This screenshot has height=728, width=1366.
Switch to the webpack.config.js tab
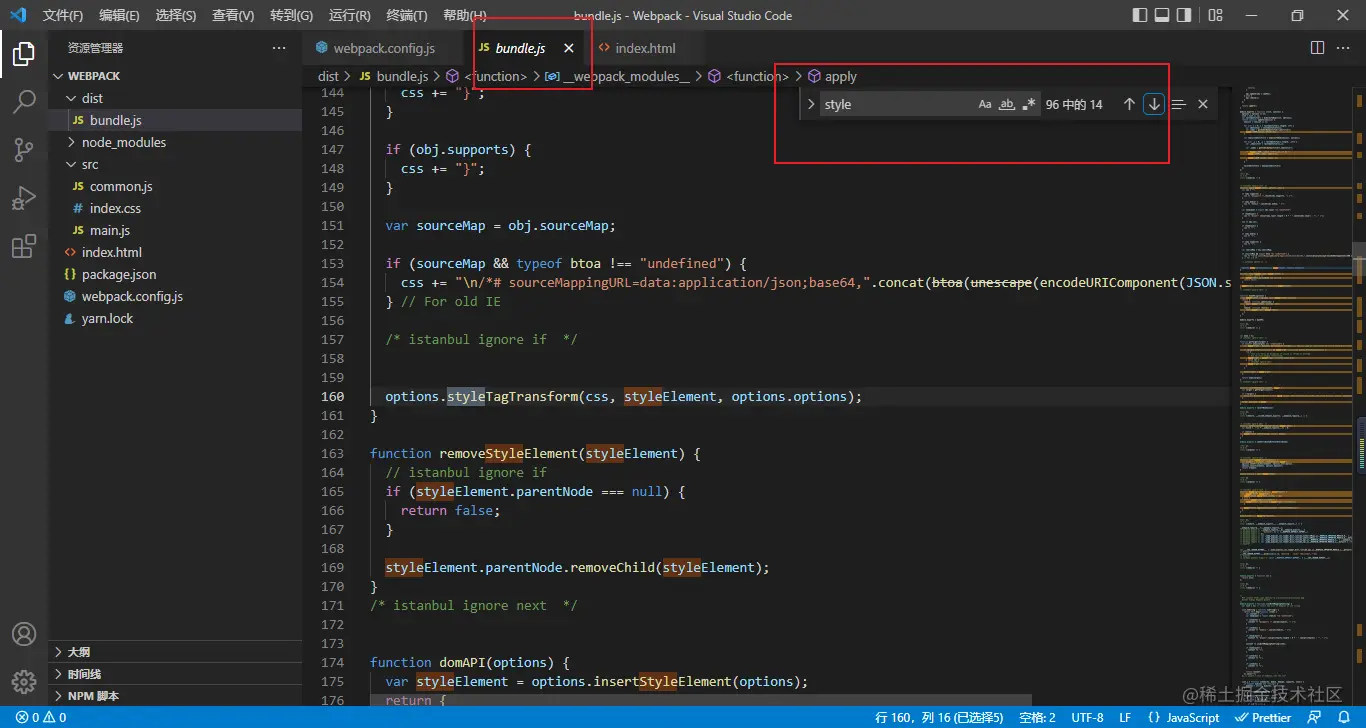tap(384, 48)
